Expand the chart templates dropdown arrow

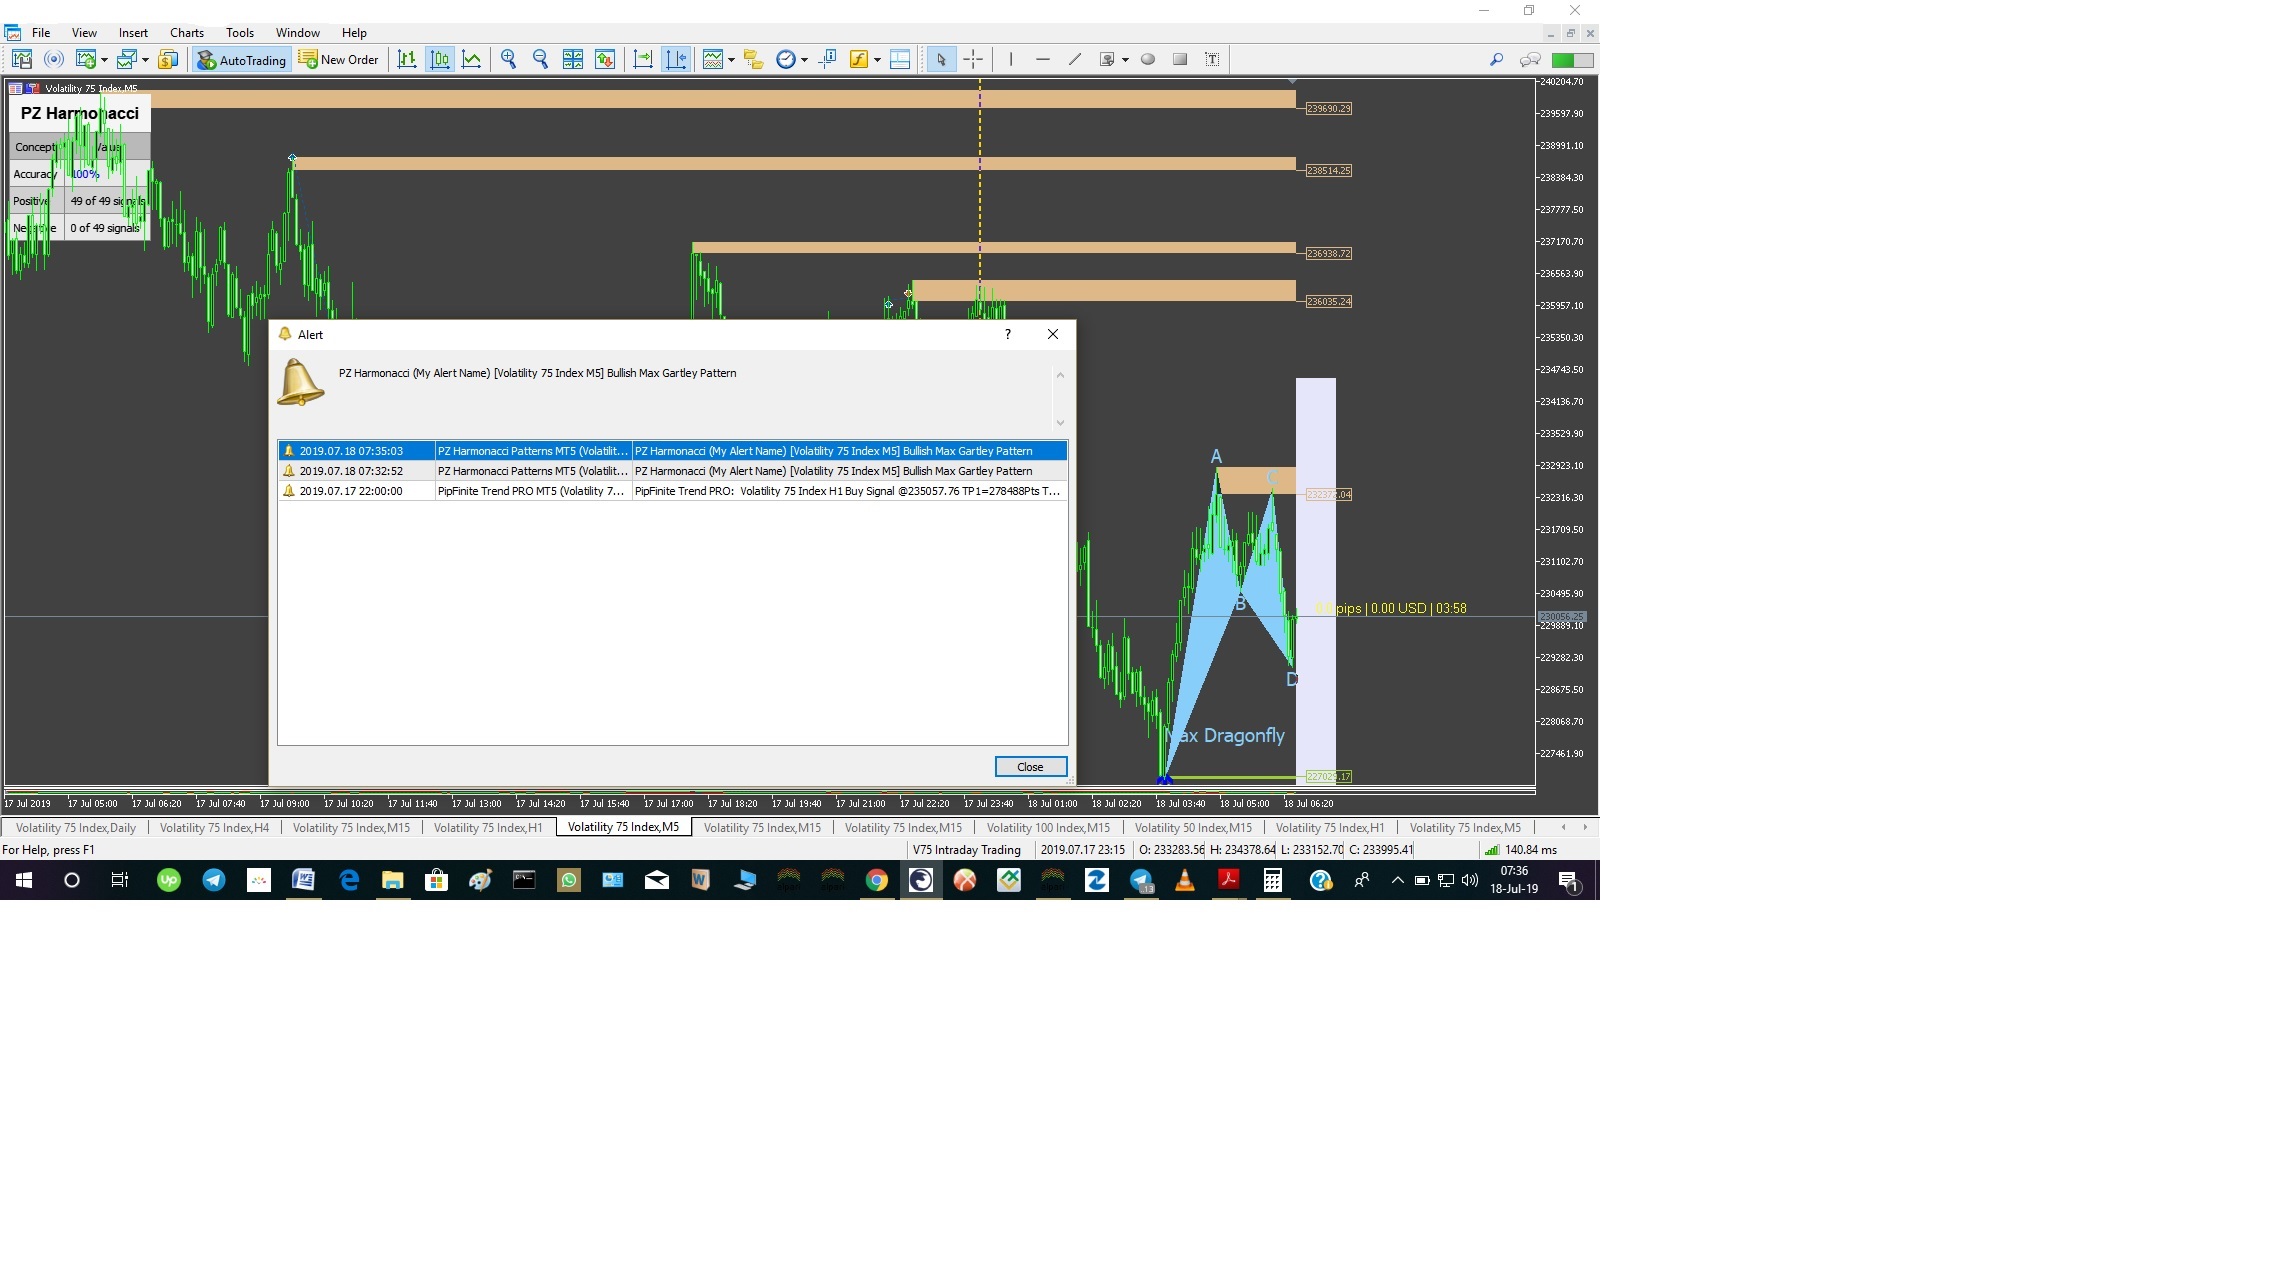tap(731, 60)
